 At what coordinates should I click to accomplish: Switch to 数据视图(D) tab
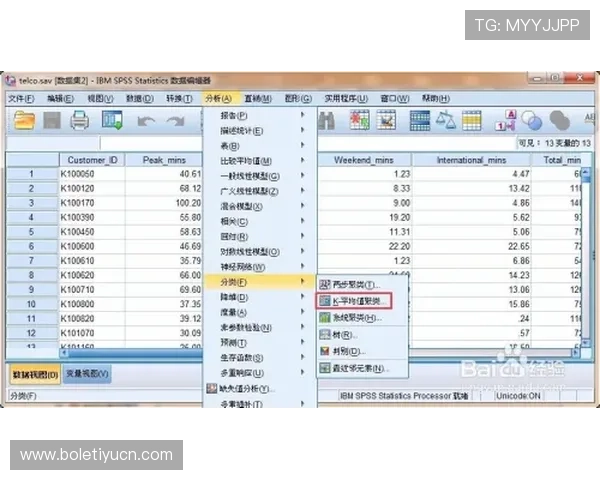(x=35, y=374)
